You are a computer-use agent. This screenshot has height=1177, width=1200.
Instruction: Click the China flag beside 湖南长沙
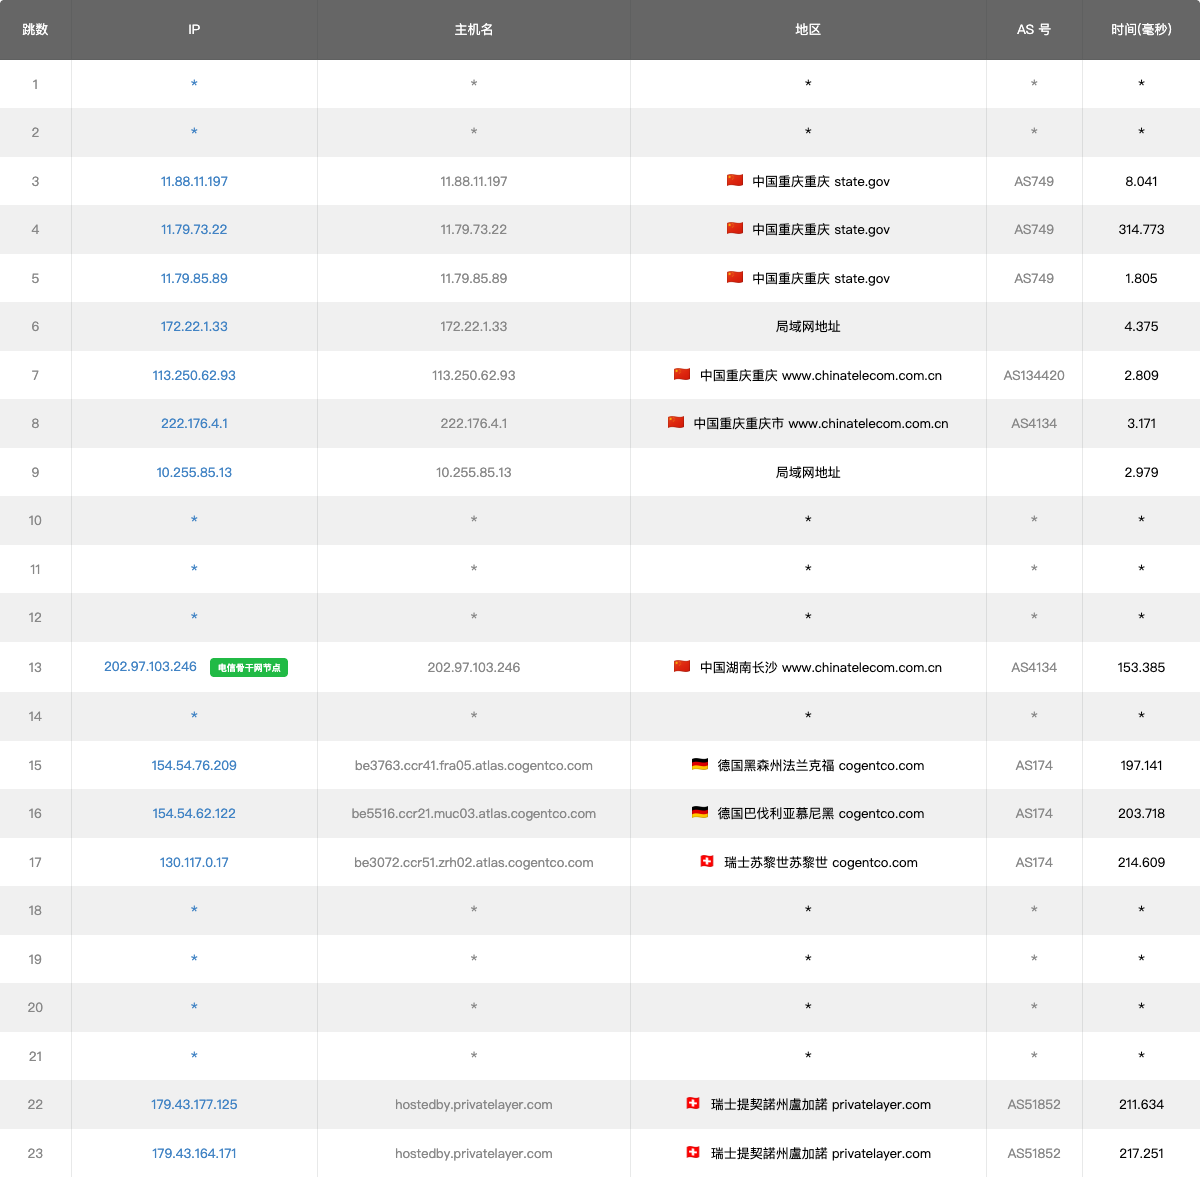coord(682,667)
